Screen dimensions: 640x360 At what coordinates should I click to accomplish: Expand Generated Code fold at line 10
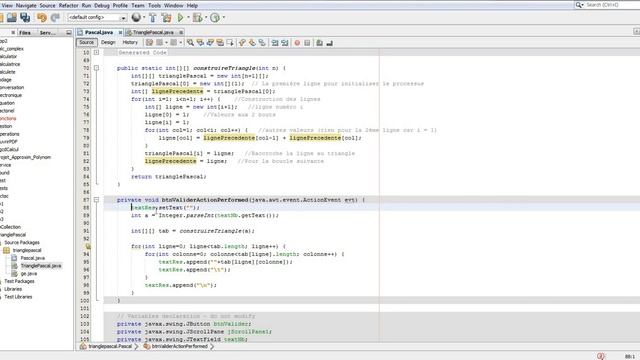tap(96, 52)
